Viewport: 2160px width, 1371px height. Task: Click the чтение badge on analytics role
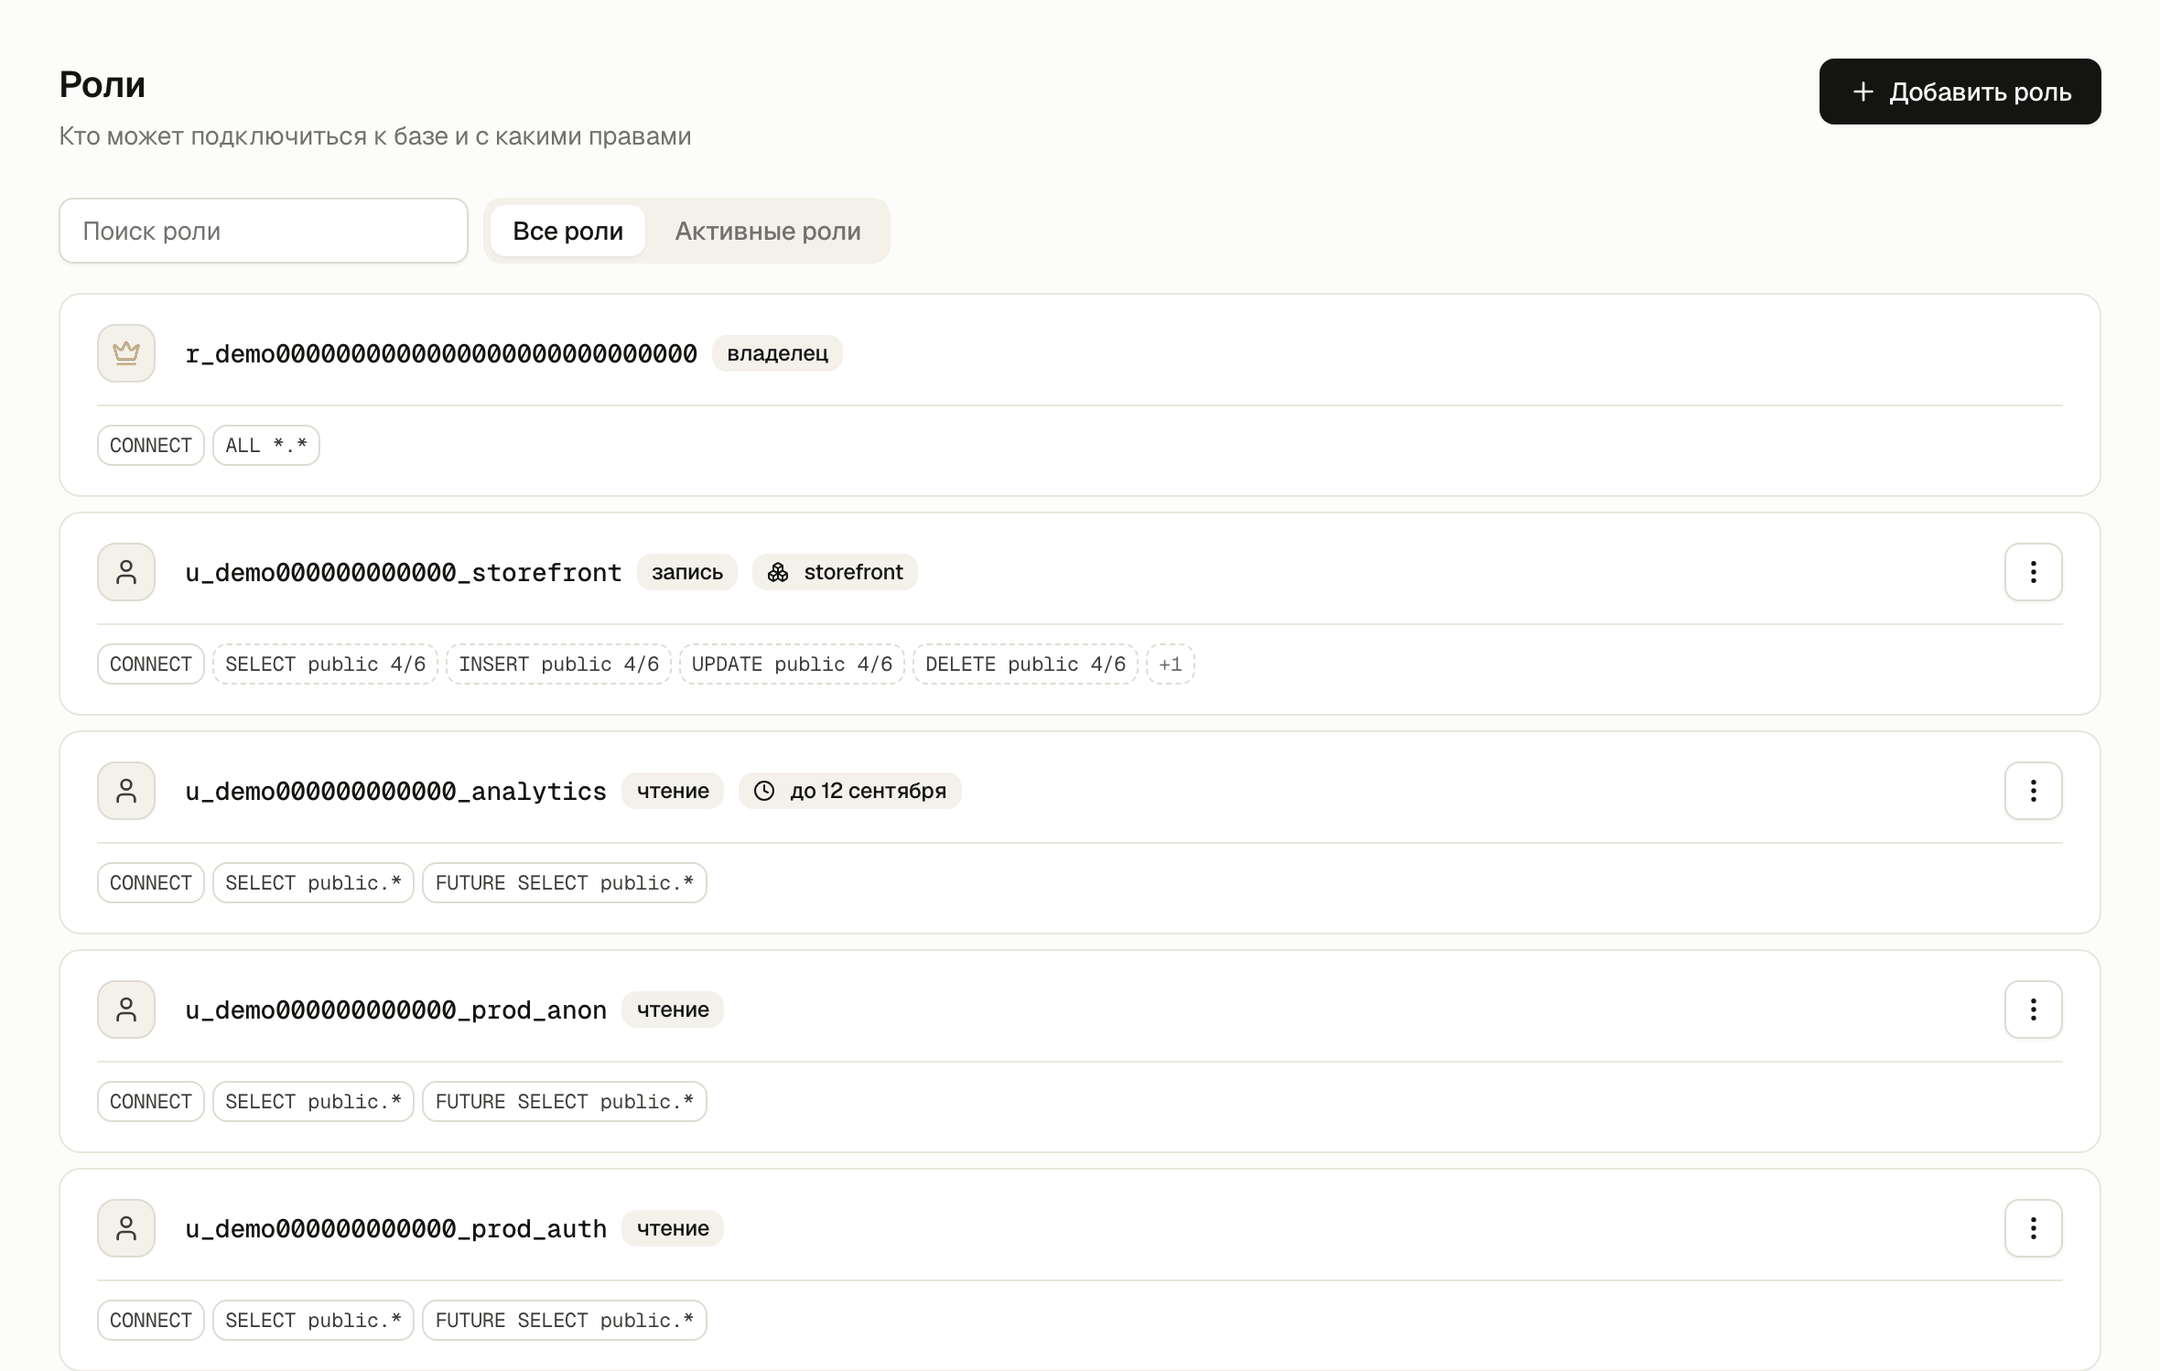tap(672, 791)
